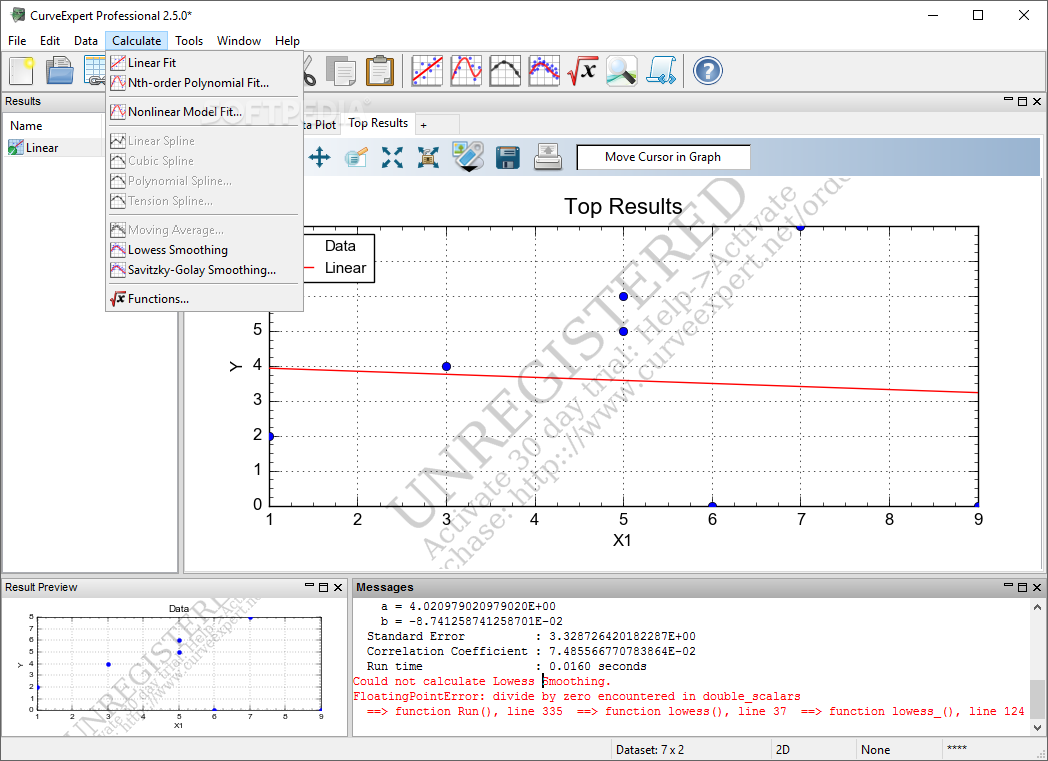Click the Linear legend entry in graph
The image size is (1048, 761).
345,268
